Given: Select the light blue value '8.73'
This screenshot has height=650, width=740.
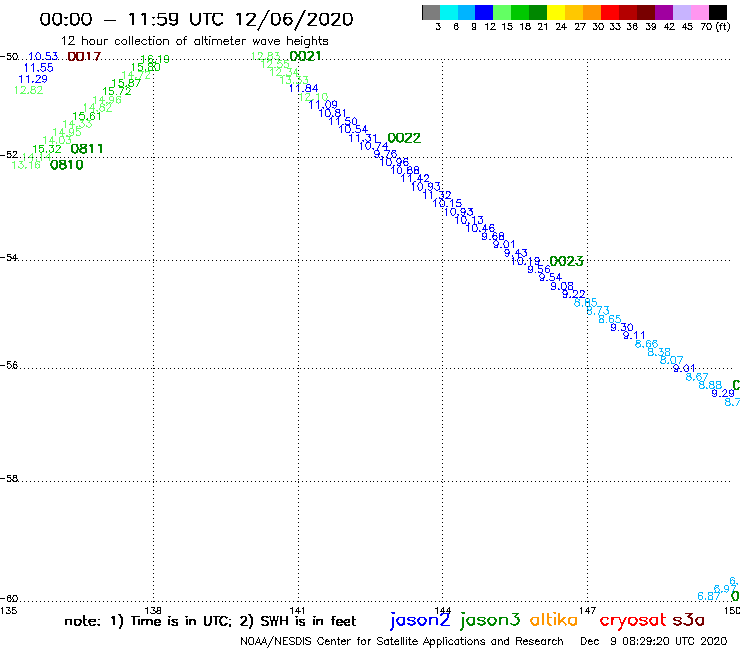Looking at the screenshot, I should point(598,311).
